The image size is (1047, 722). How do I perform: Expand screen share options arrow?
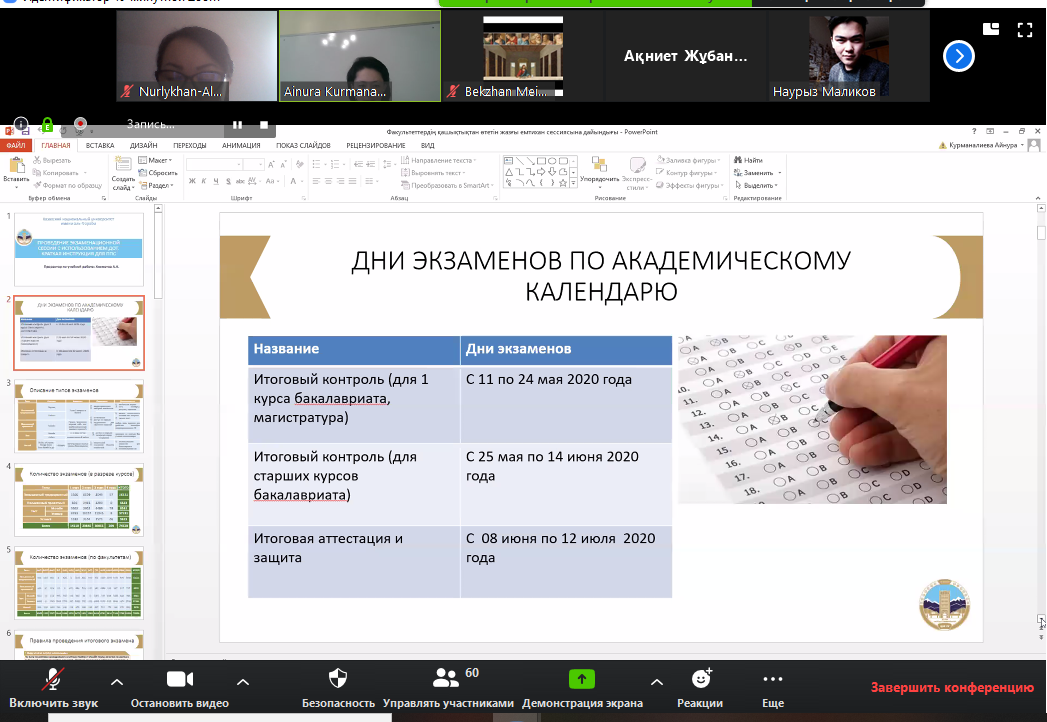point(656,682)
